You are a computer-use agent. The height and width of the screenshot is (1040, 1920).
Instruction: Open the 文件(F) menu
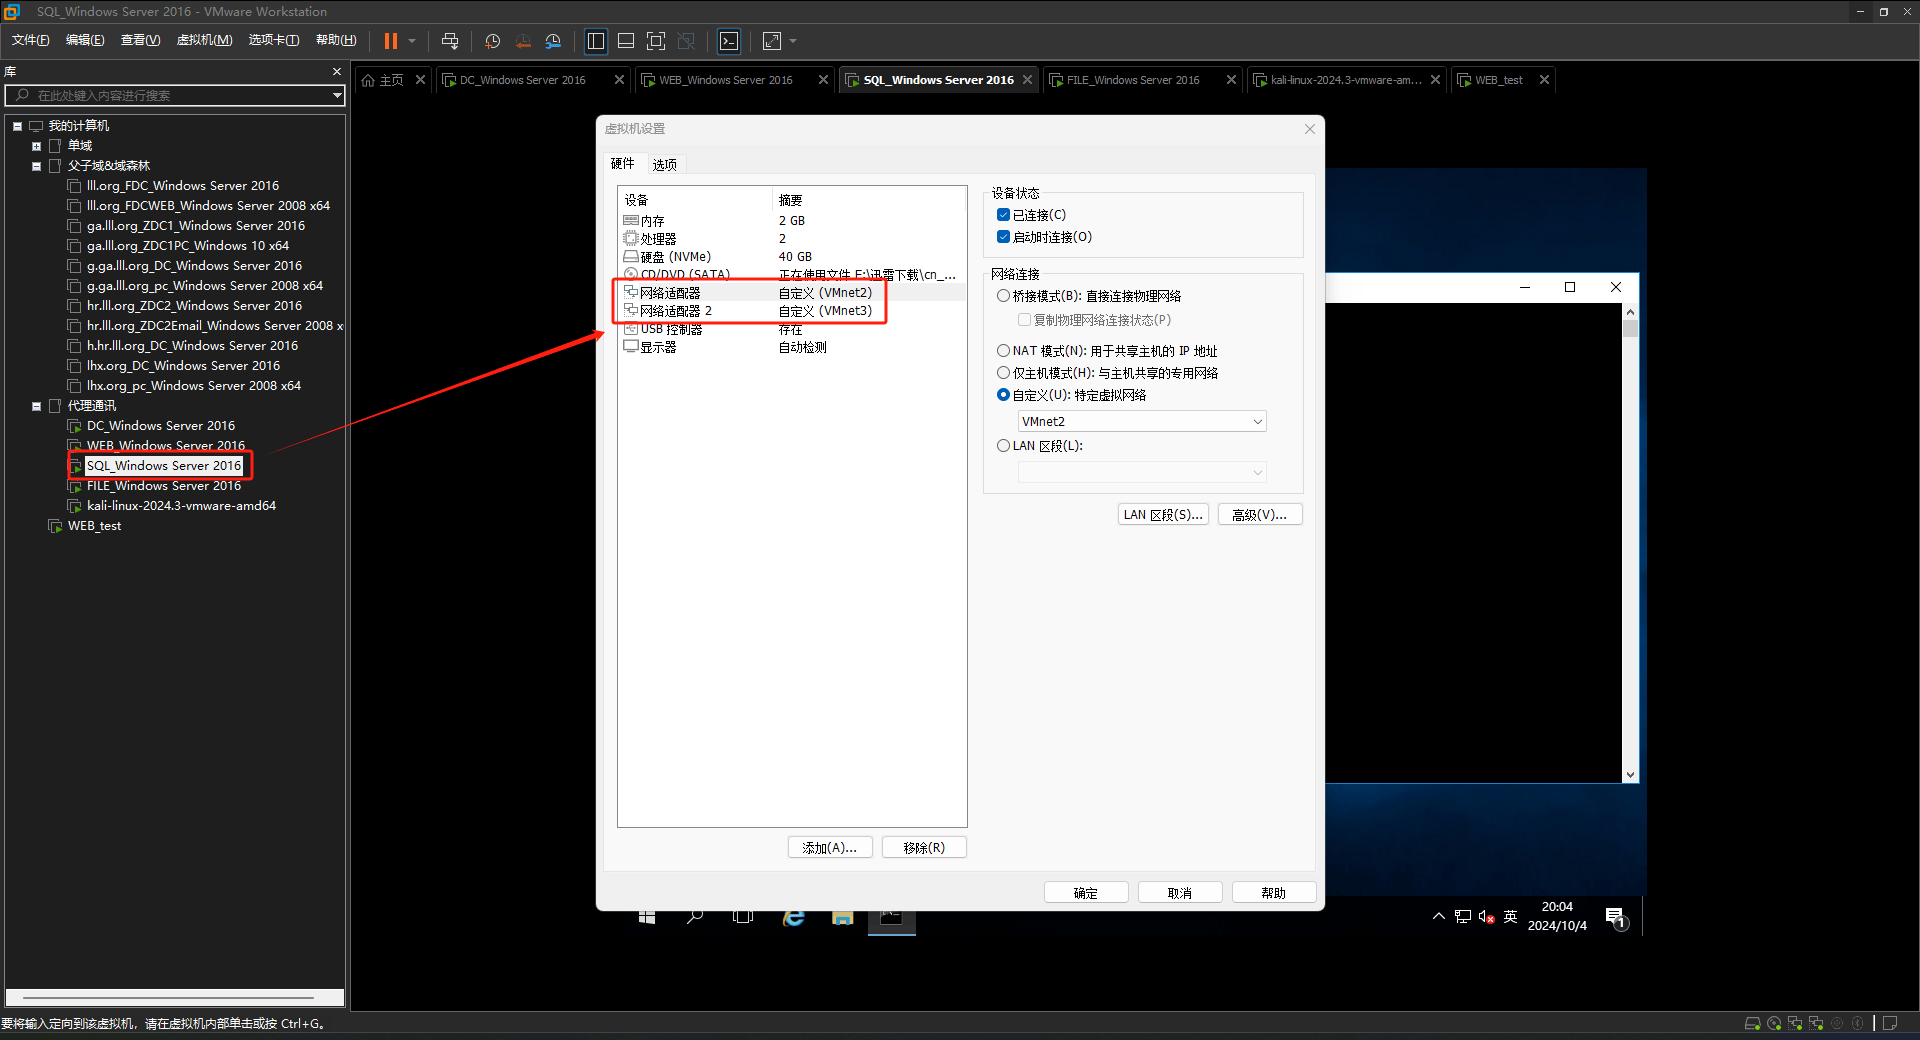(30, 40)
